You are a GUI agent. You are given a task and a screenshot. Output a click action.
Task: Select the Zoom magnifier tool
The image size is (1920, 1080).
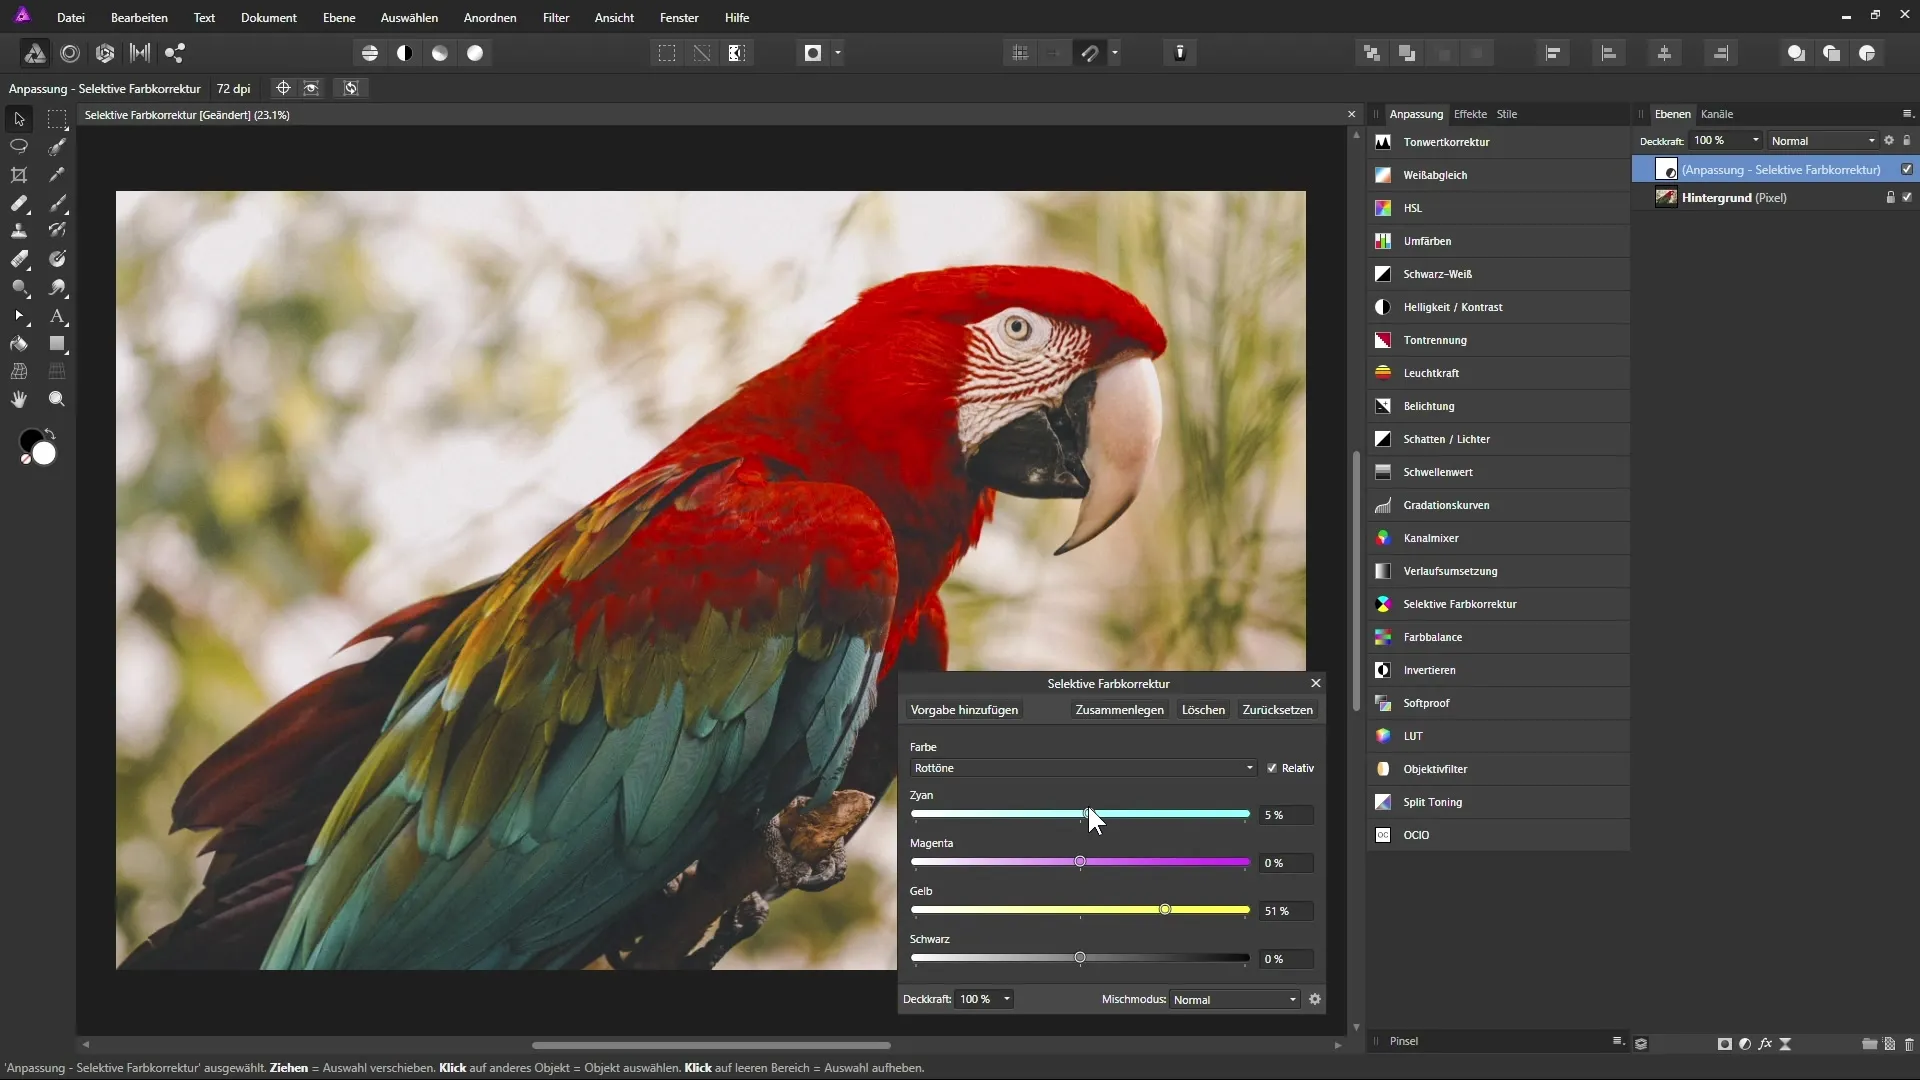[57, 399]
